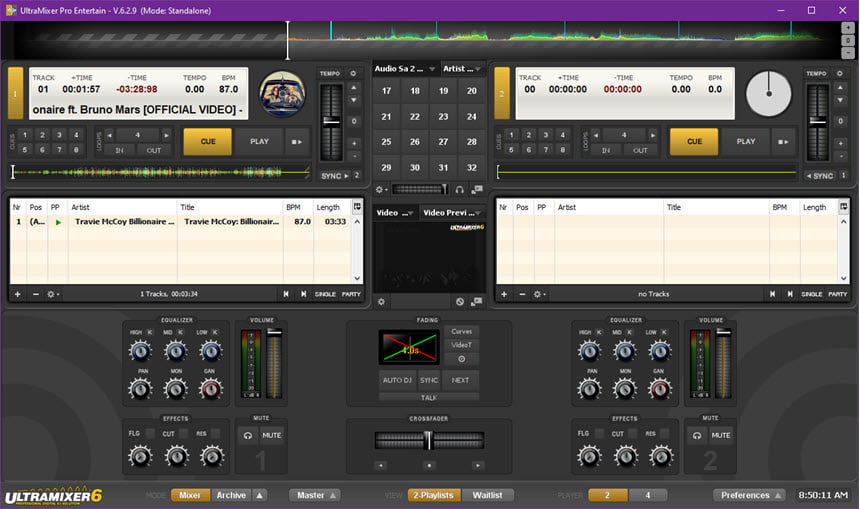Open sampler settings gear icon

[x=381, y=190]
